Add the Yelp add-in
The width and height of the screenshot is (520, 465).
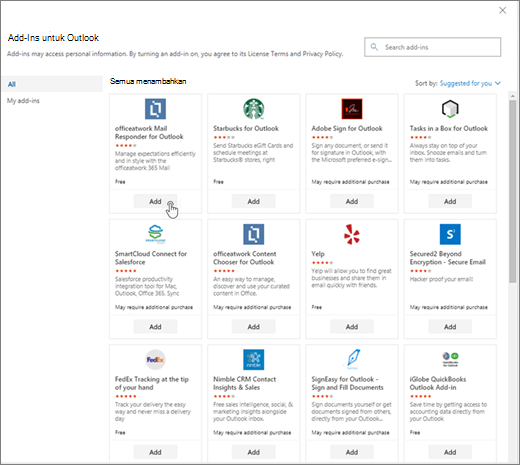[352, 327]
